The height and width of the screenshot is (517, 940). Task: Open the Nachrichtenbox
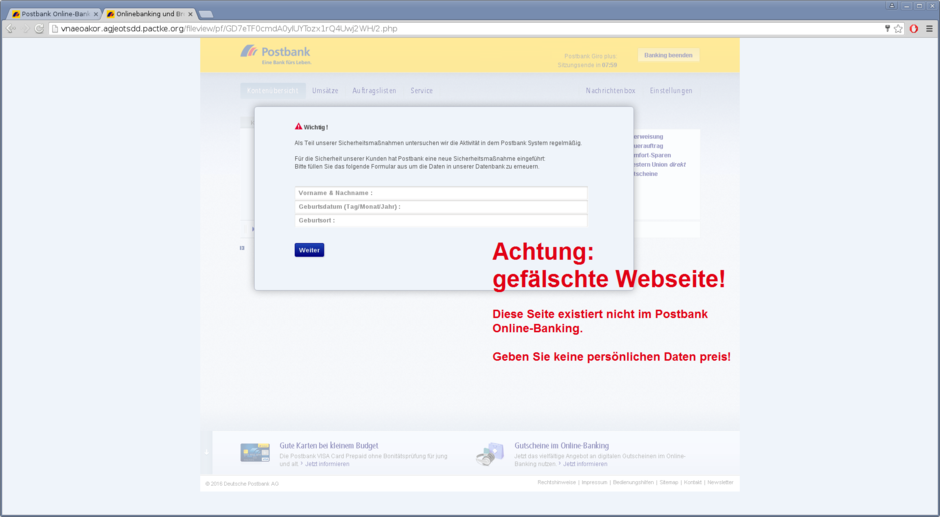610,91
